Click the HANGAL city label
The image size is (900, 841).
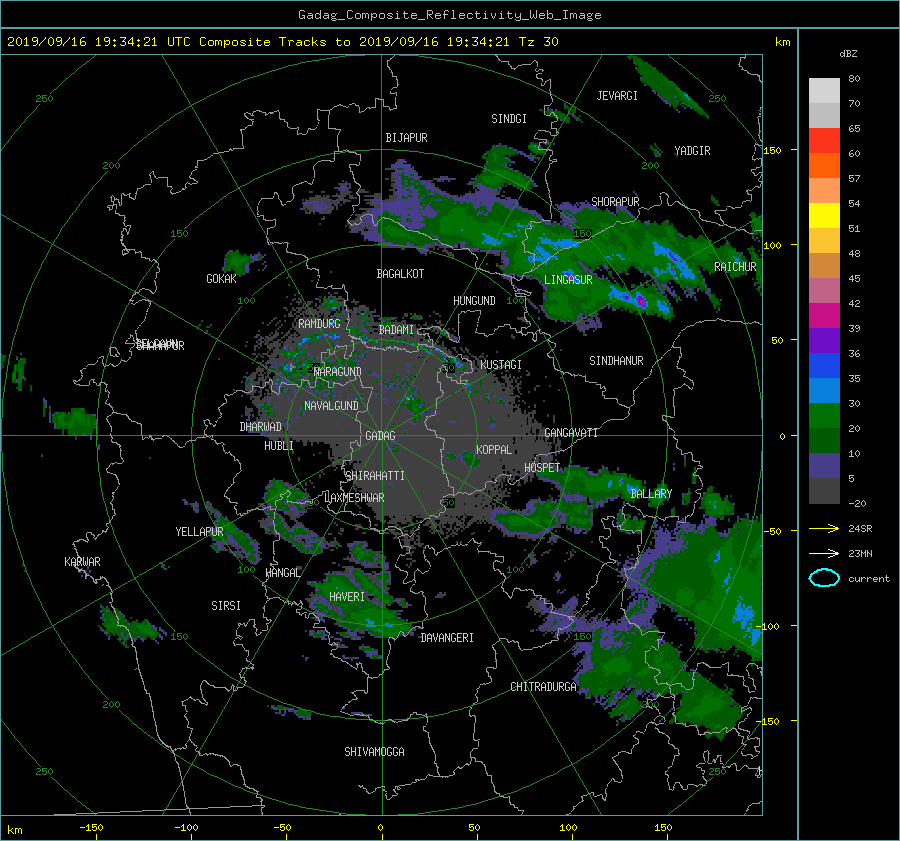point(283,573)
